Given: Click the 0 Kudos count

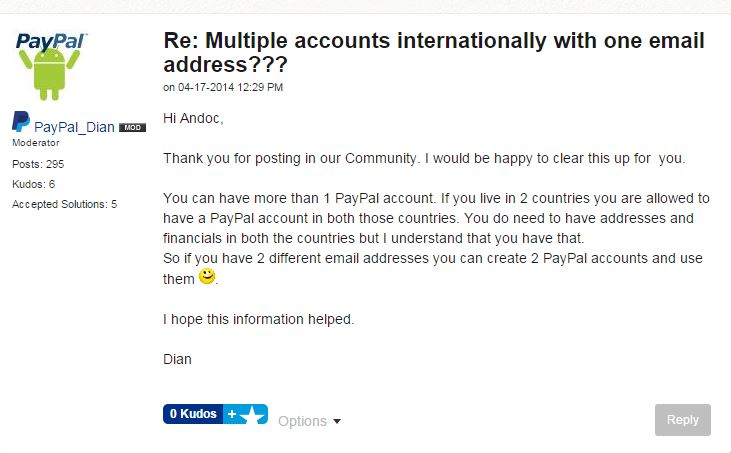Looking at the screenshot, I should [x=193, y=414].
